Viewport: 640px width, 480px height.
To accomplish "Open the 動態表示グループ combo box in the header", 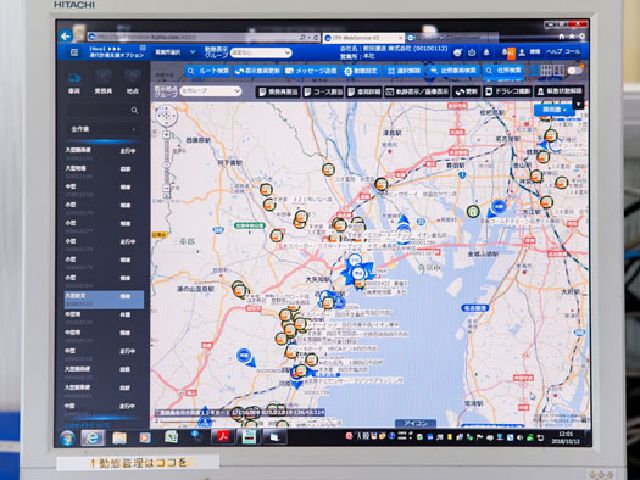I will click(x=260, y=53).
